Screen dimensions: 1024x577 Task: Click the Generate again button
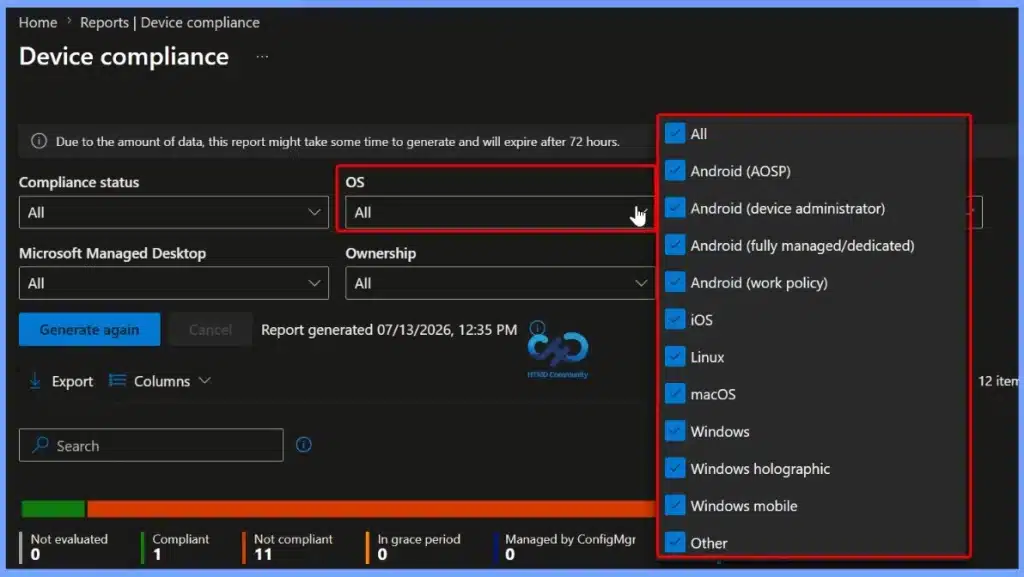(x=89, y=330)
